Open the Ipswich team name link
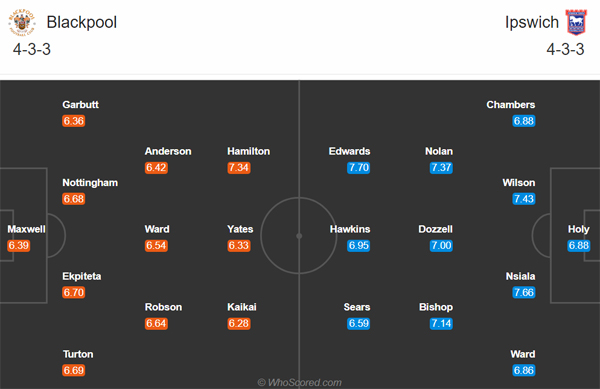This screenshot has height=389, width=600. 532,22
